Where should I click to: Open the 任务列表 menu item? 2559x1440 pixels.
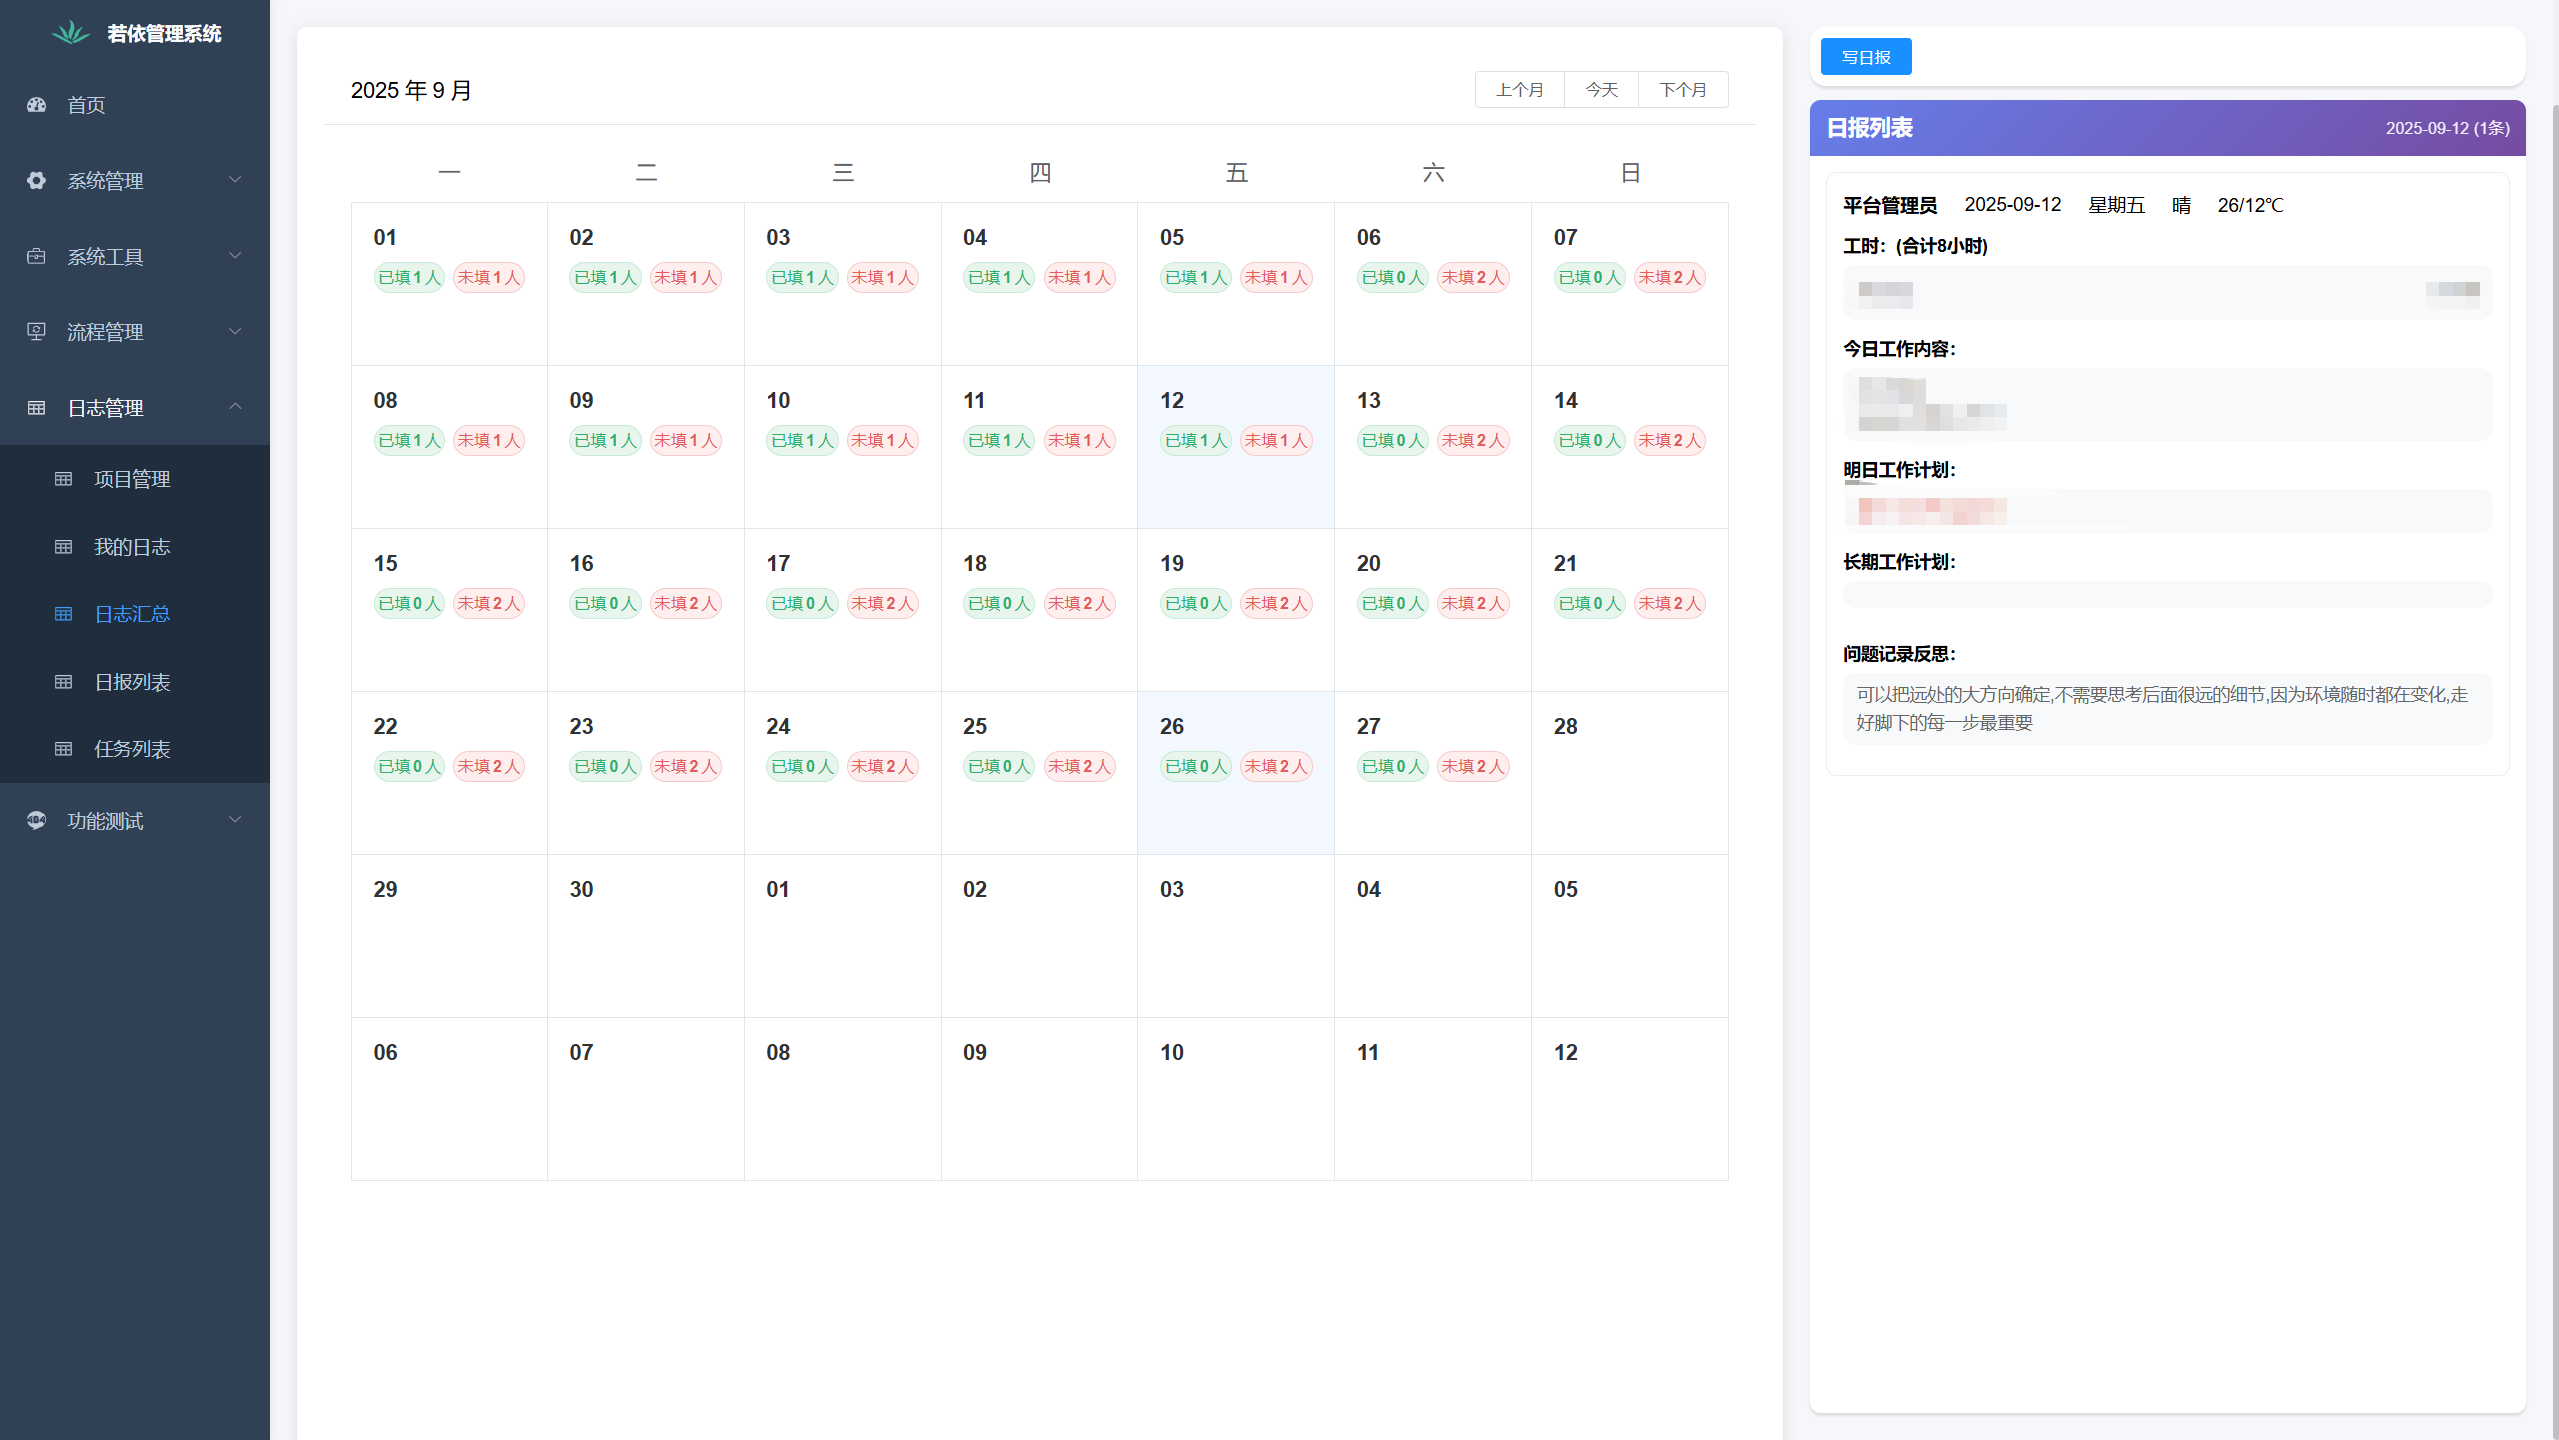(x=132, y=749)
